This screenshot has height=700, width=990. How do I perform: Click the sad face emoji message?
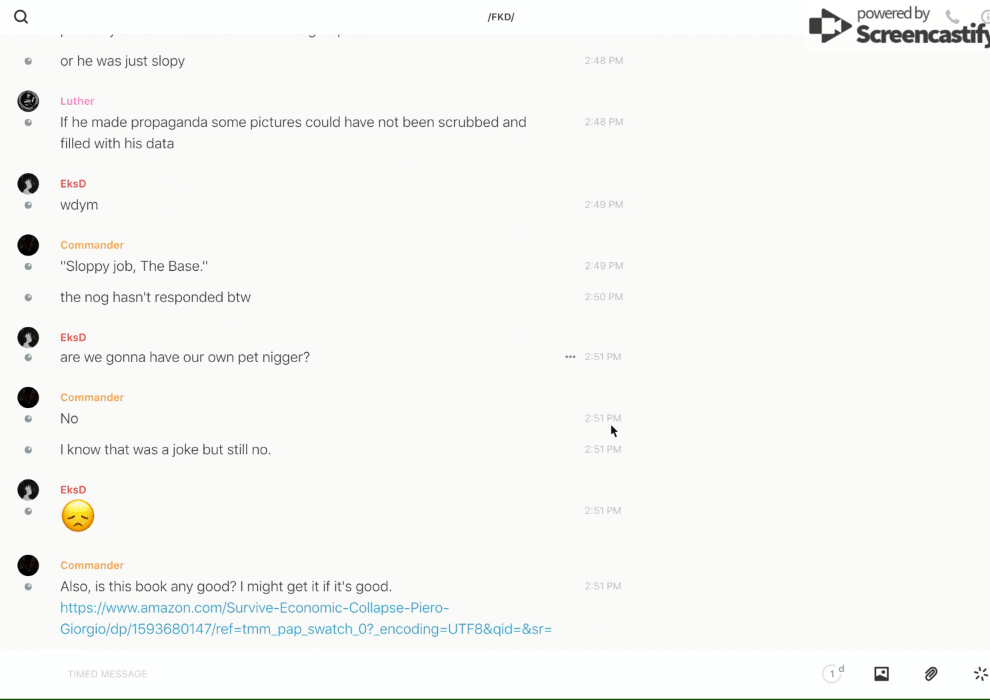78,516
